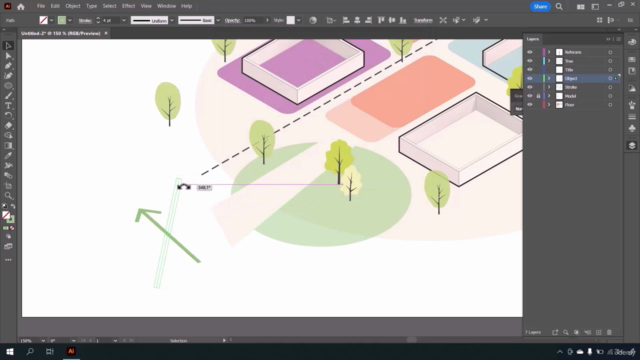Select the Curvature tool
This screenshot has height=360, width=640.
8,76
